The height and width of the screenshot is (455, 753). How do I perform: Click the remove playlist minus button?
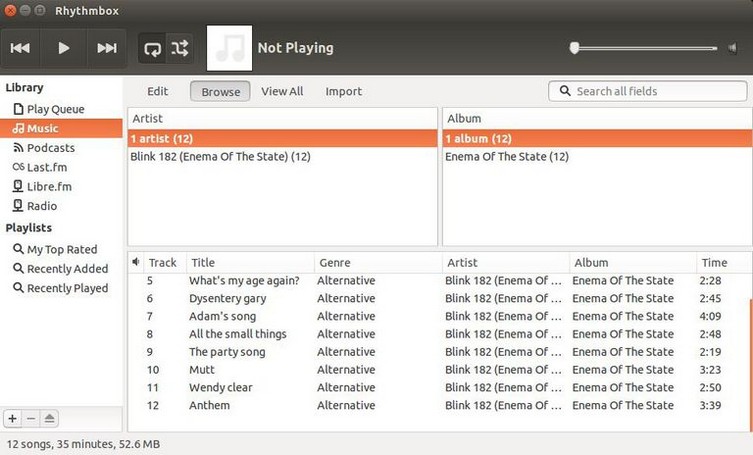(x=31, y=419)
